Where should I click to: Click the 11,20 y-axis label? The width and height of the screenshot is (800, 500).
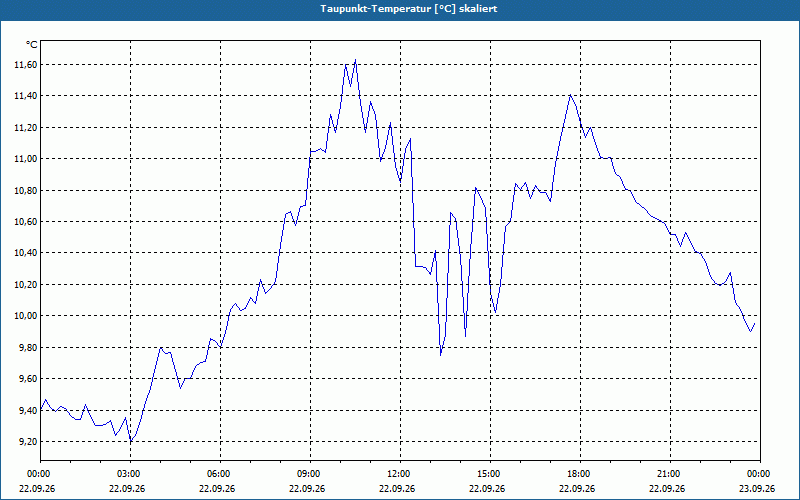coord(26,128)
